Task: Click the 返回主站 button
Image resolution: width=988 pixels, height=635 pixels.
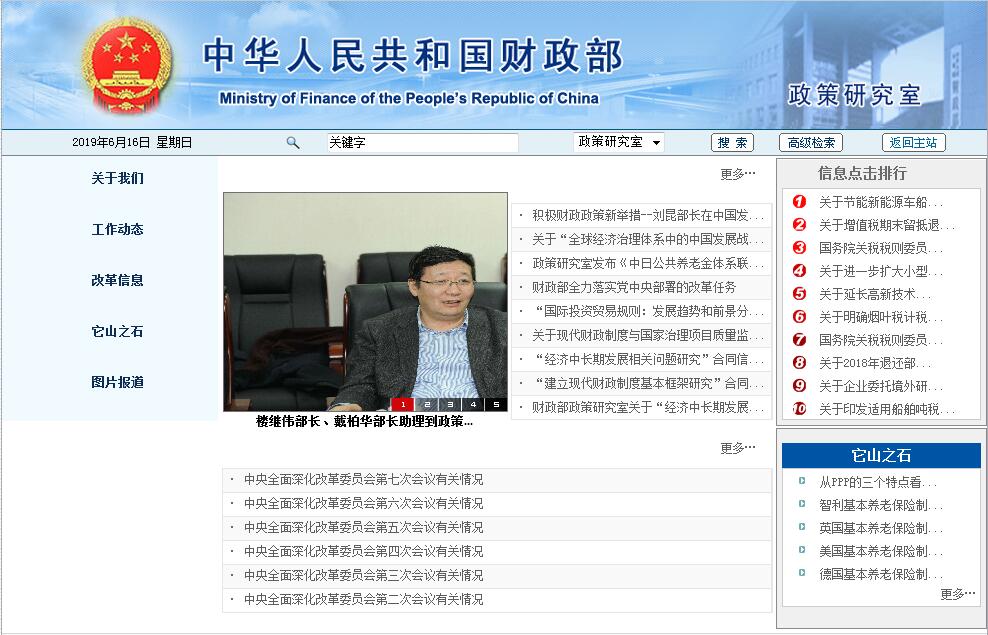Action: tap(913, 143)
